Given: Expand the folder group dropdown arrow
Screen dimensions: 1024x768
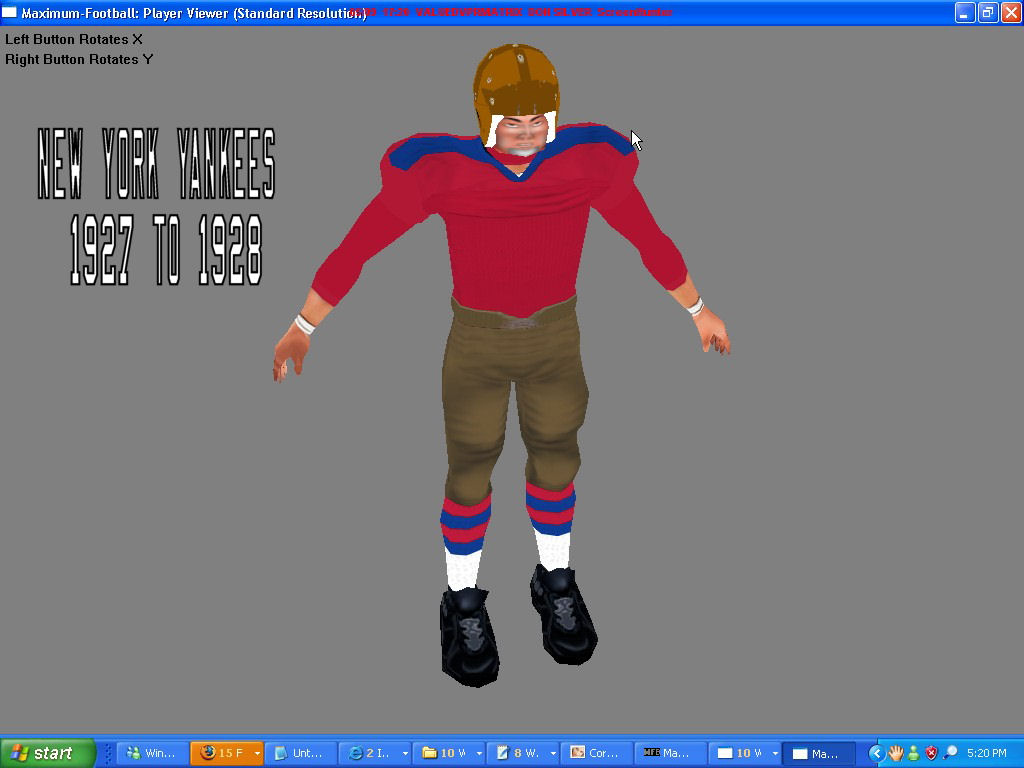Looking at the screenshot, I should click(x=479, y=754).
